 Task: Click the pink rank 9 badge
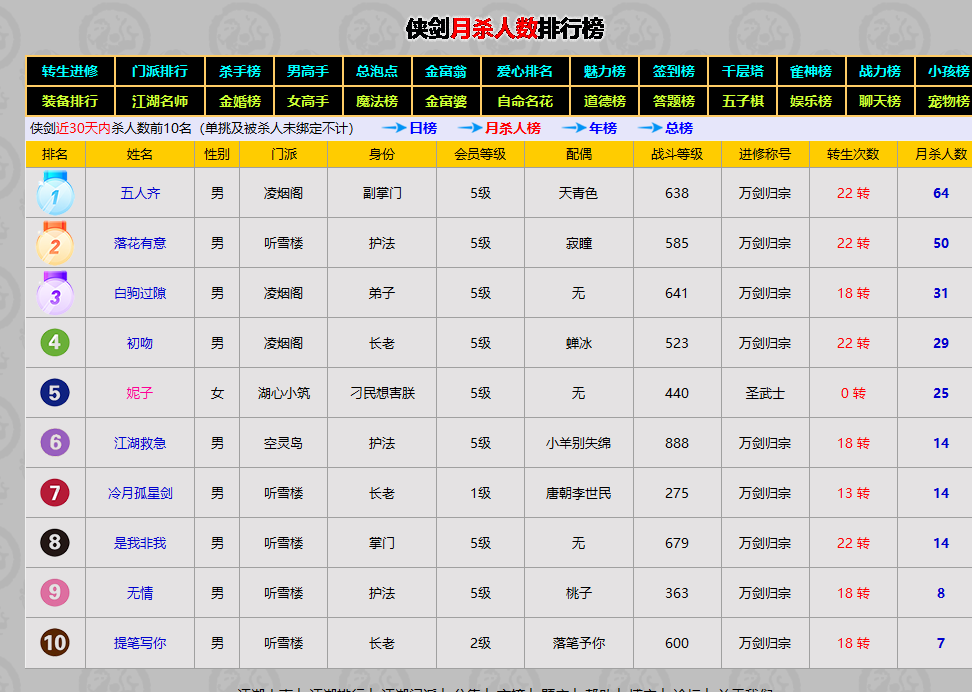tap(55, 593)
